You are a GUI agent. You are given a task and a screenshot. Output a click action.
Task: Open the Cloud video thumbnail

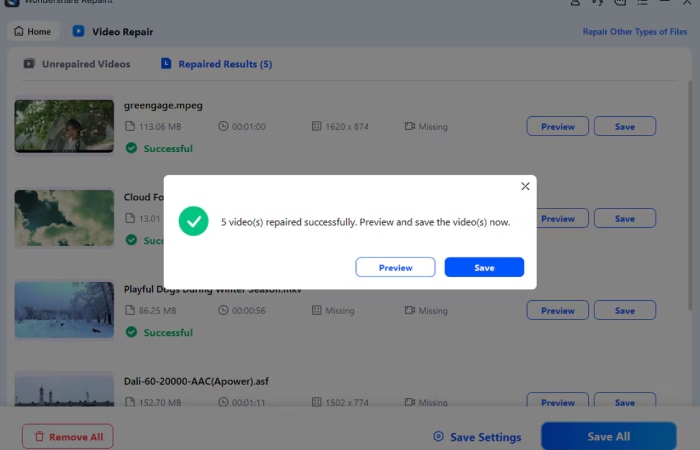click(64, 218)
